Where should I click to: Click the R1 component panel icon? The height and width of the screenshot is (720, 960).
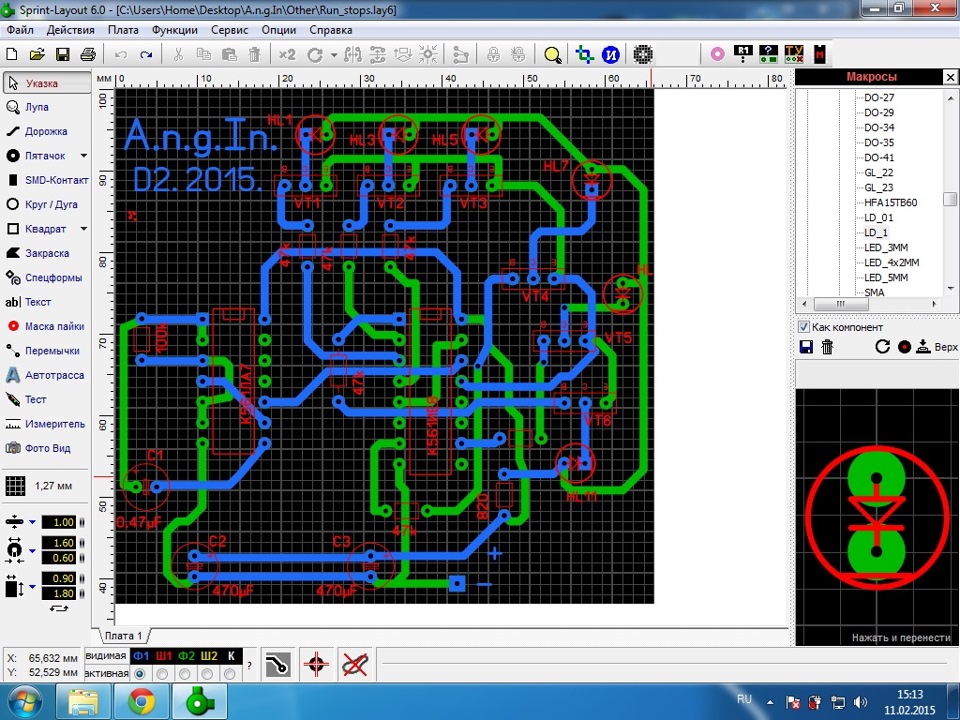[x=743, y=54]
